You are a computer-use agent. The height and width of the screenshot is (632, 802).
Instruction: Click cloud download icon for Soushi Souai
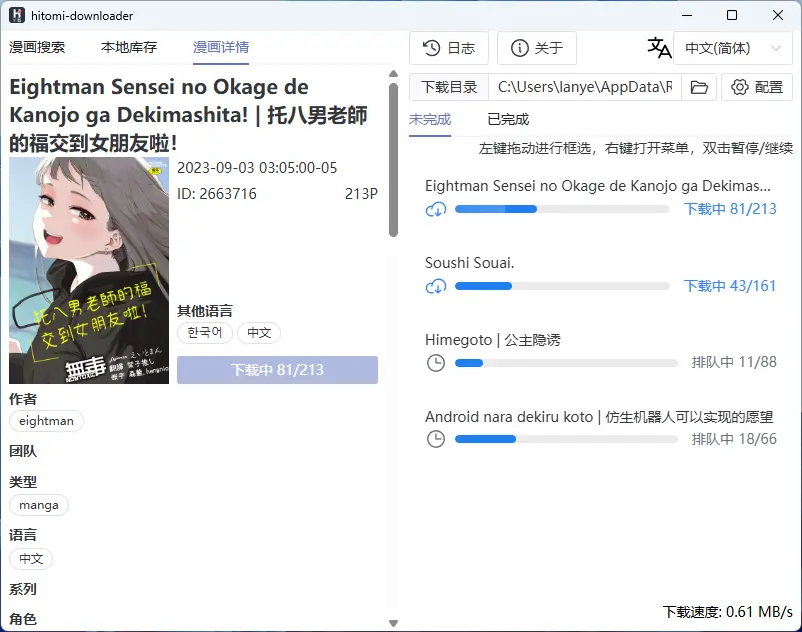click(436, 286)
